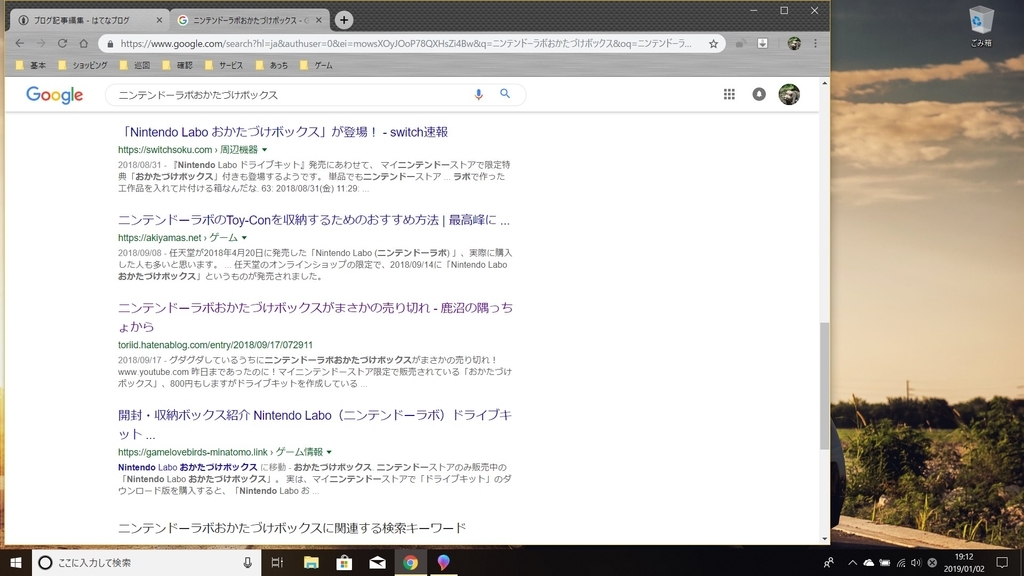1024x576 pixels.
Task: Check the battery status tray icon
Action: click(x=885, y=562)
